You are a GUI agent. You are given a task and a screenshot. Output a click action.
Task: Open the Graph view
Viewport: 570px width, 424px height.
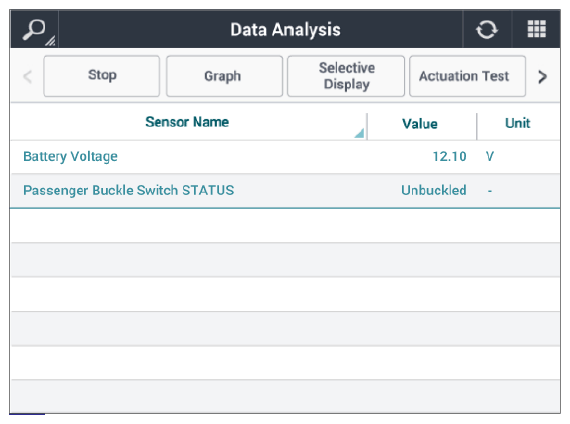pos(224,76)
